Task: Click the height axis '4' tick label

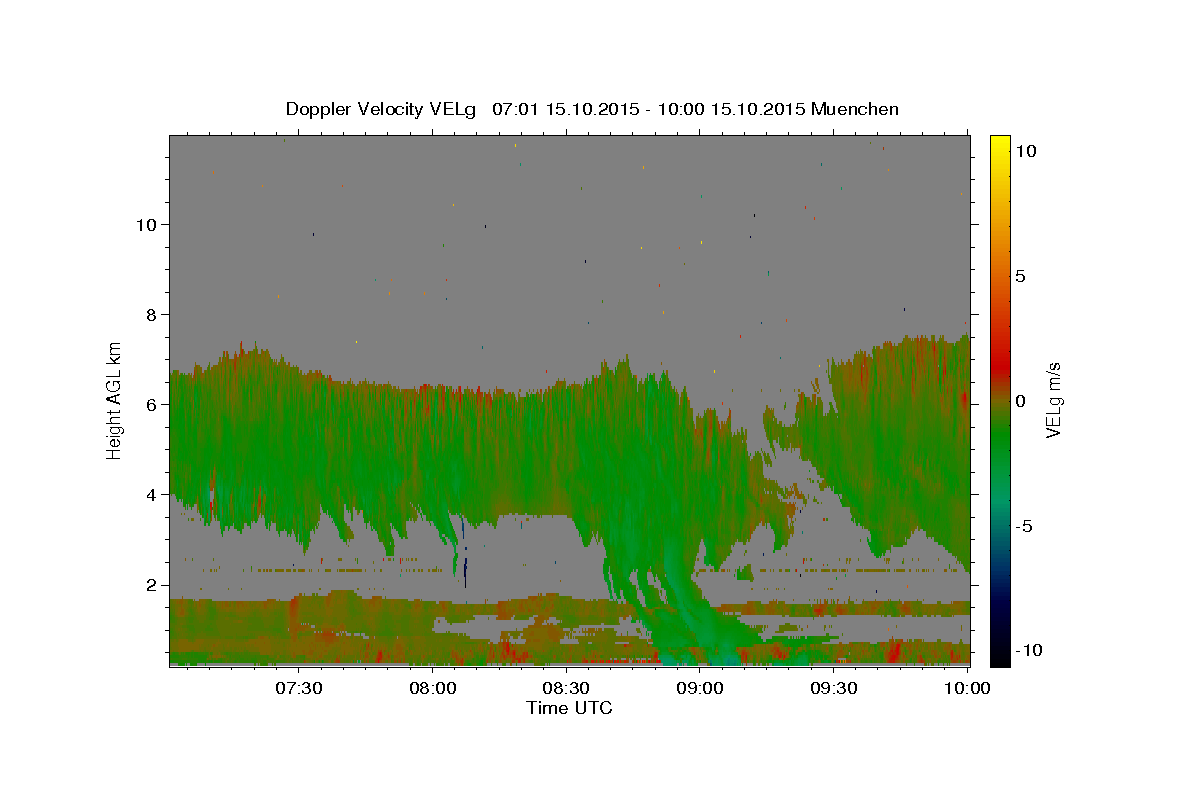Action: (x=153, y=495)
